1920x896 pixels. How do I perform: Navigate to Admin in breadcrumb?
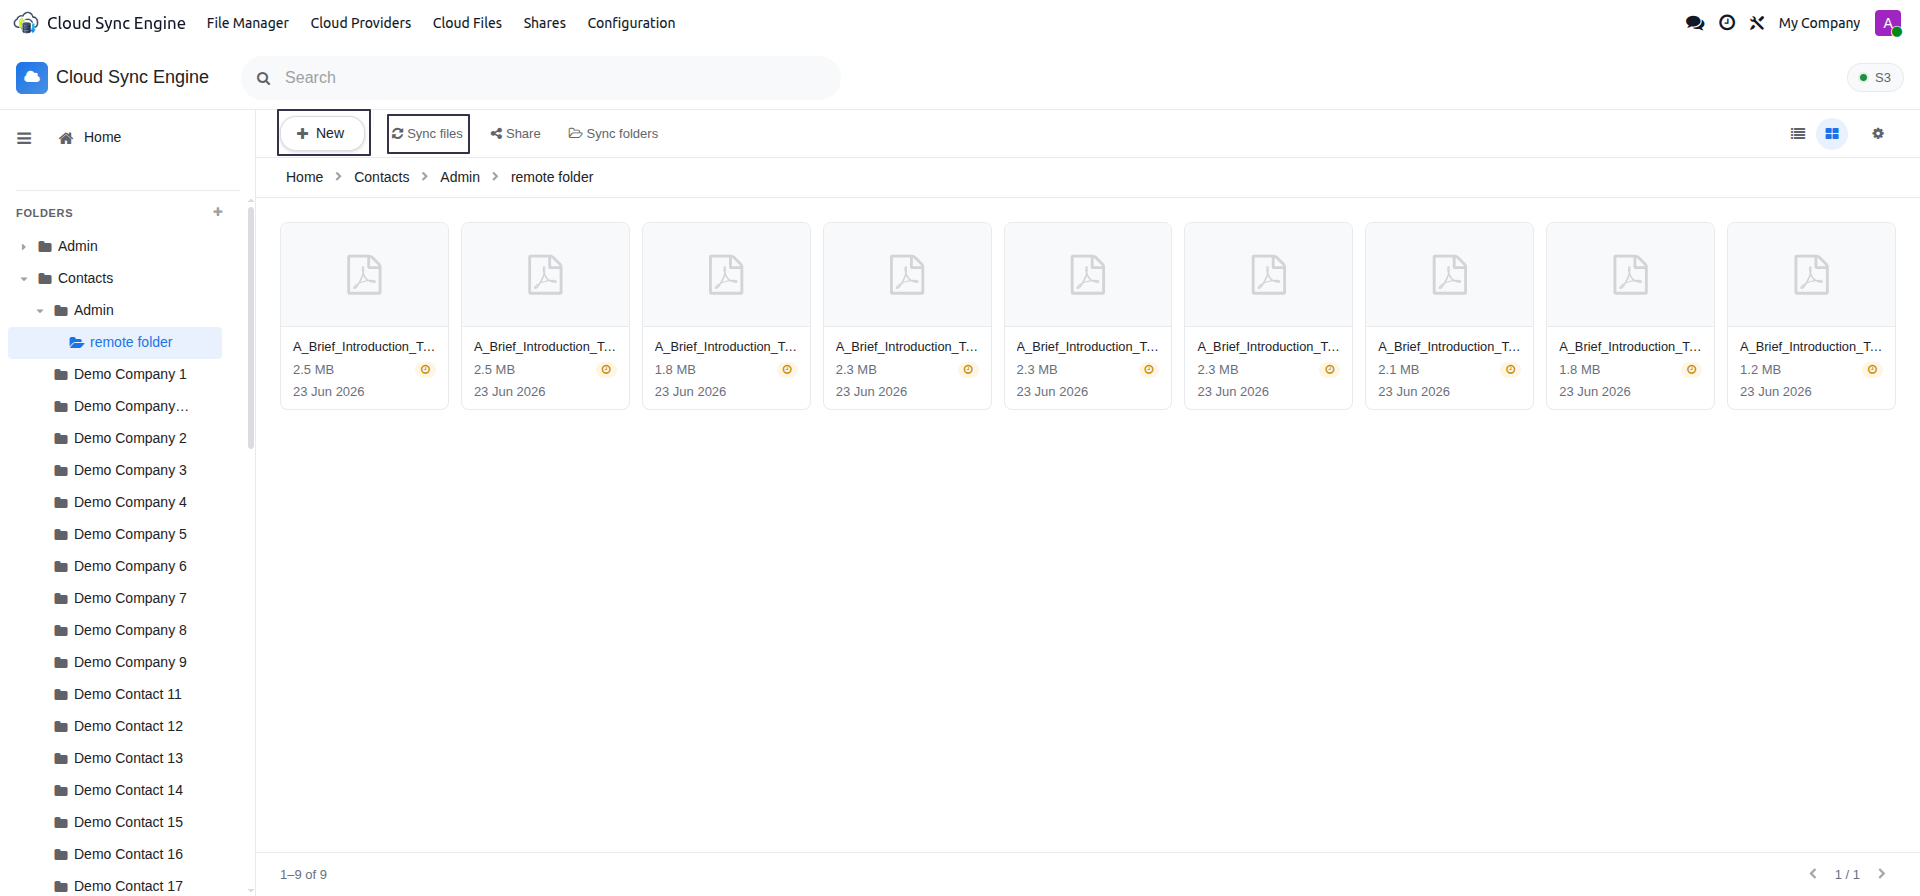click(x=460, y=177)
